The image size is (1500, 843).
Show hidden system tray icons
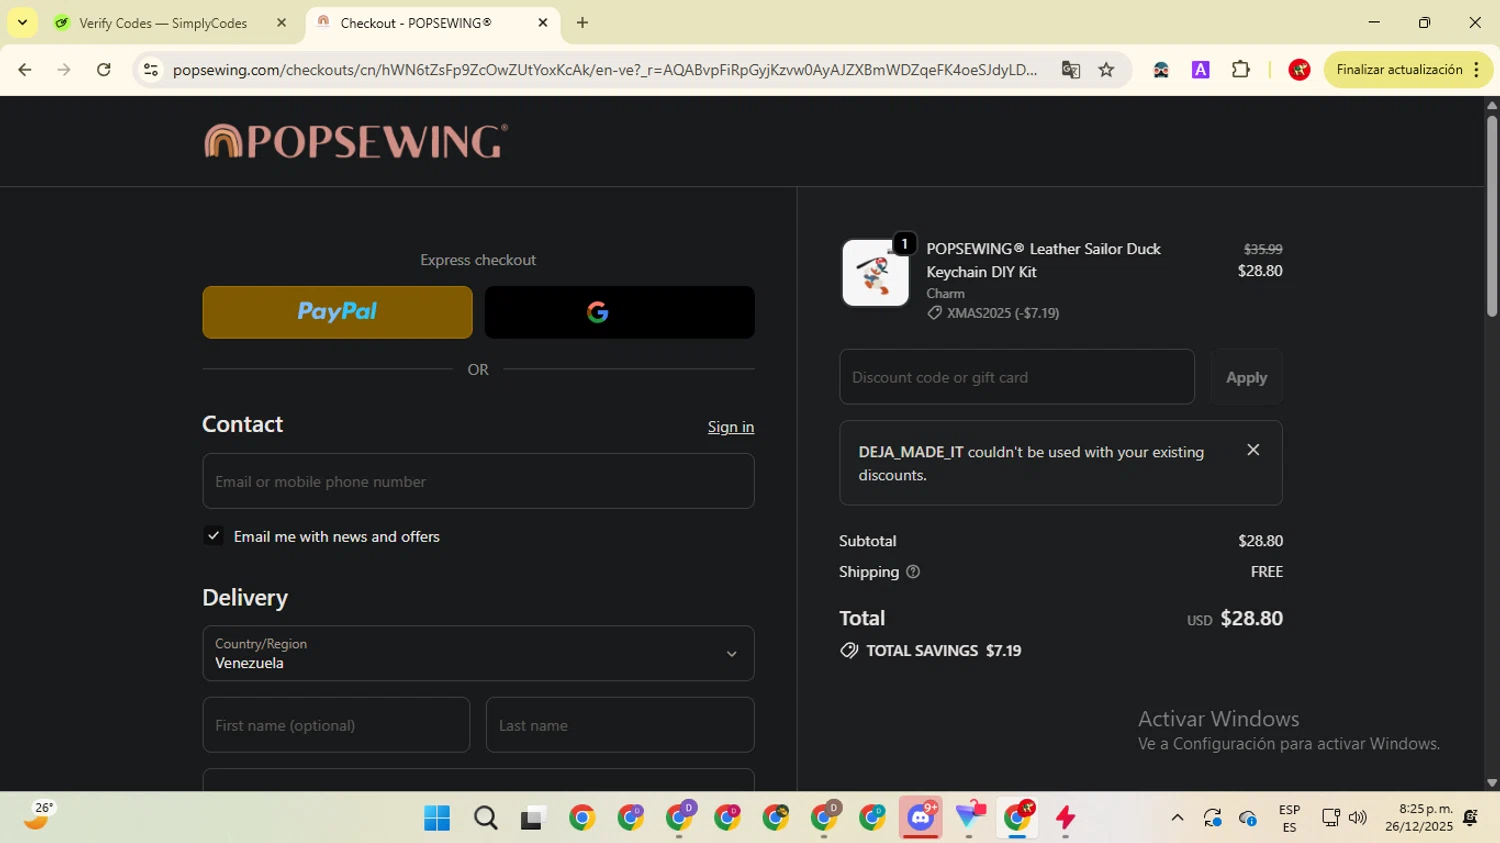pyautogui.click(x=1177, y=818)
